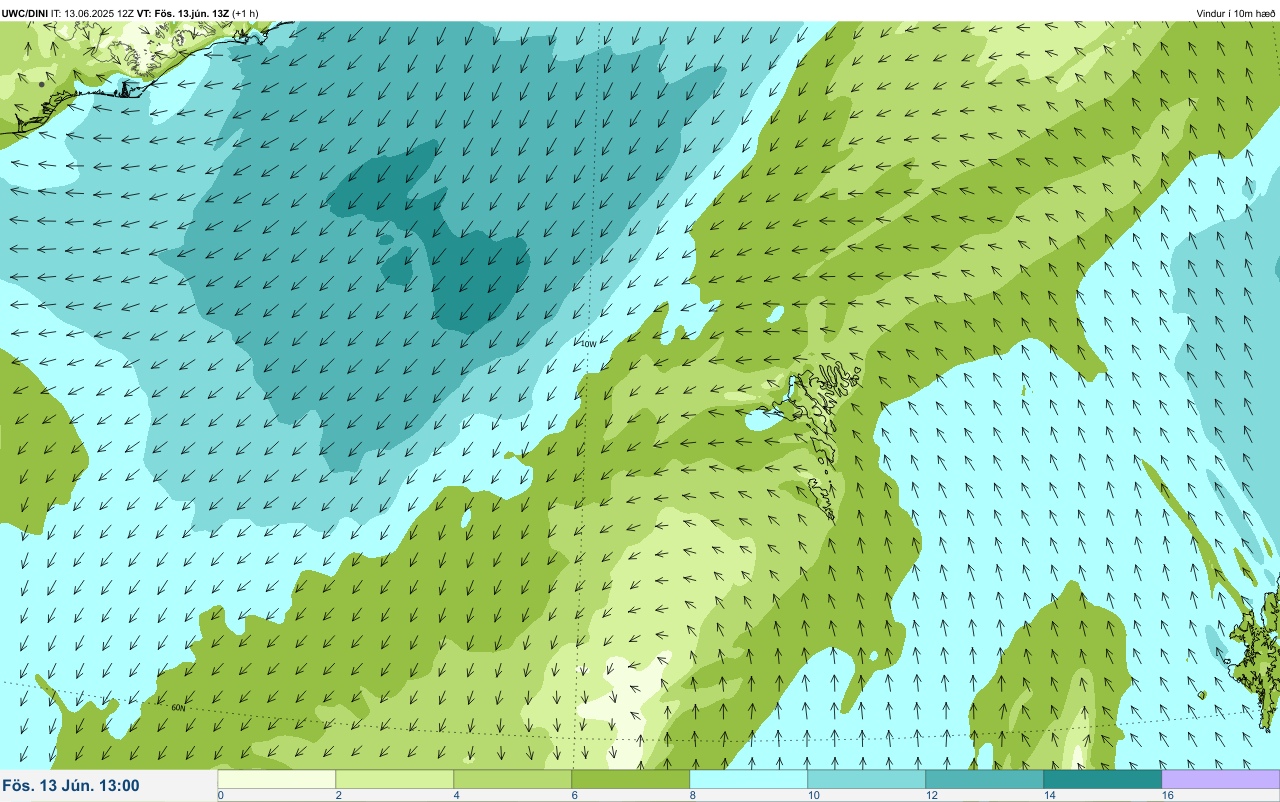The width and height of the screenshot is (1280, 802).
Task: Click the 'UWC/DINI' model label
Action: click(25, 13)
